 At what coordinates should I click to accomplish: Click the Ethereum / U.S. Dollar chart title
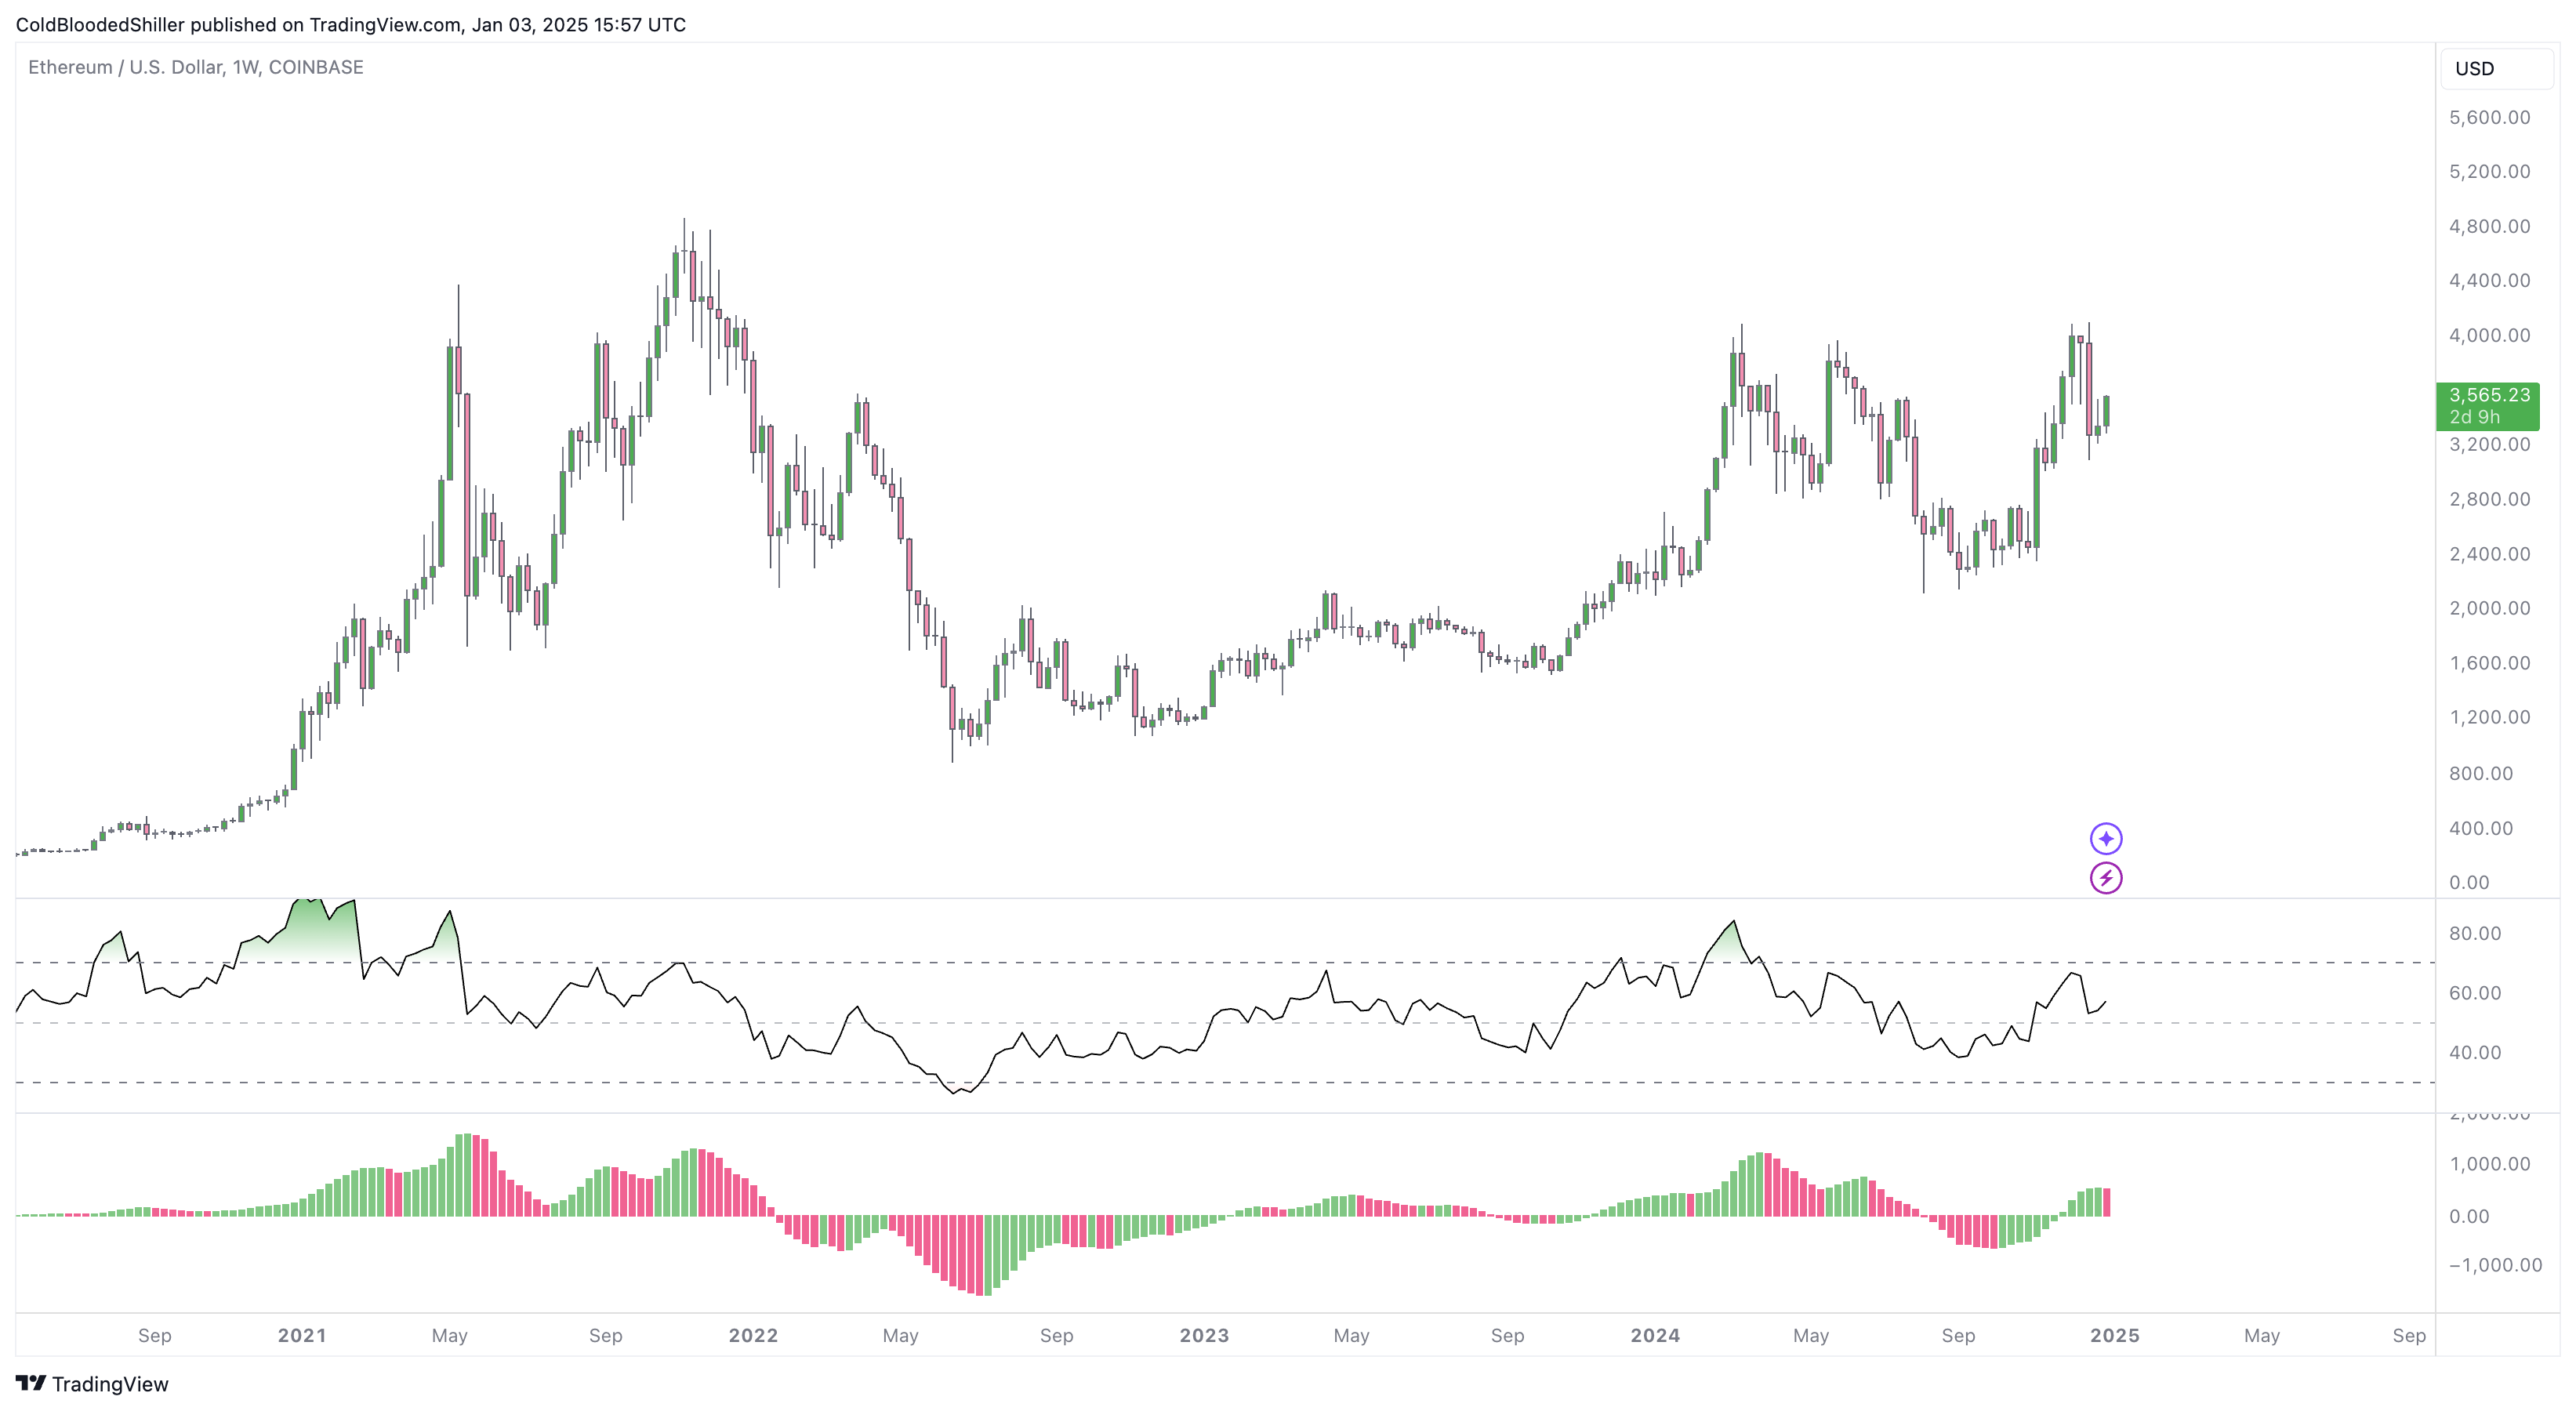coord(196,67)
